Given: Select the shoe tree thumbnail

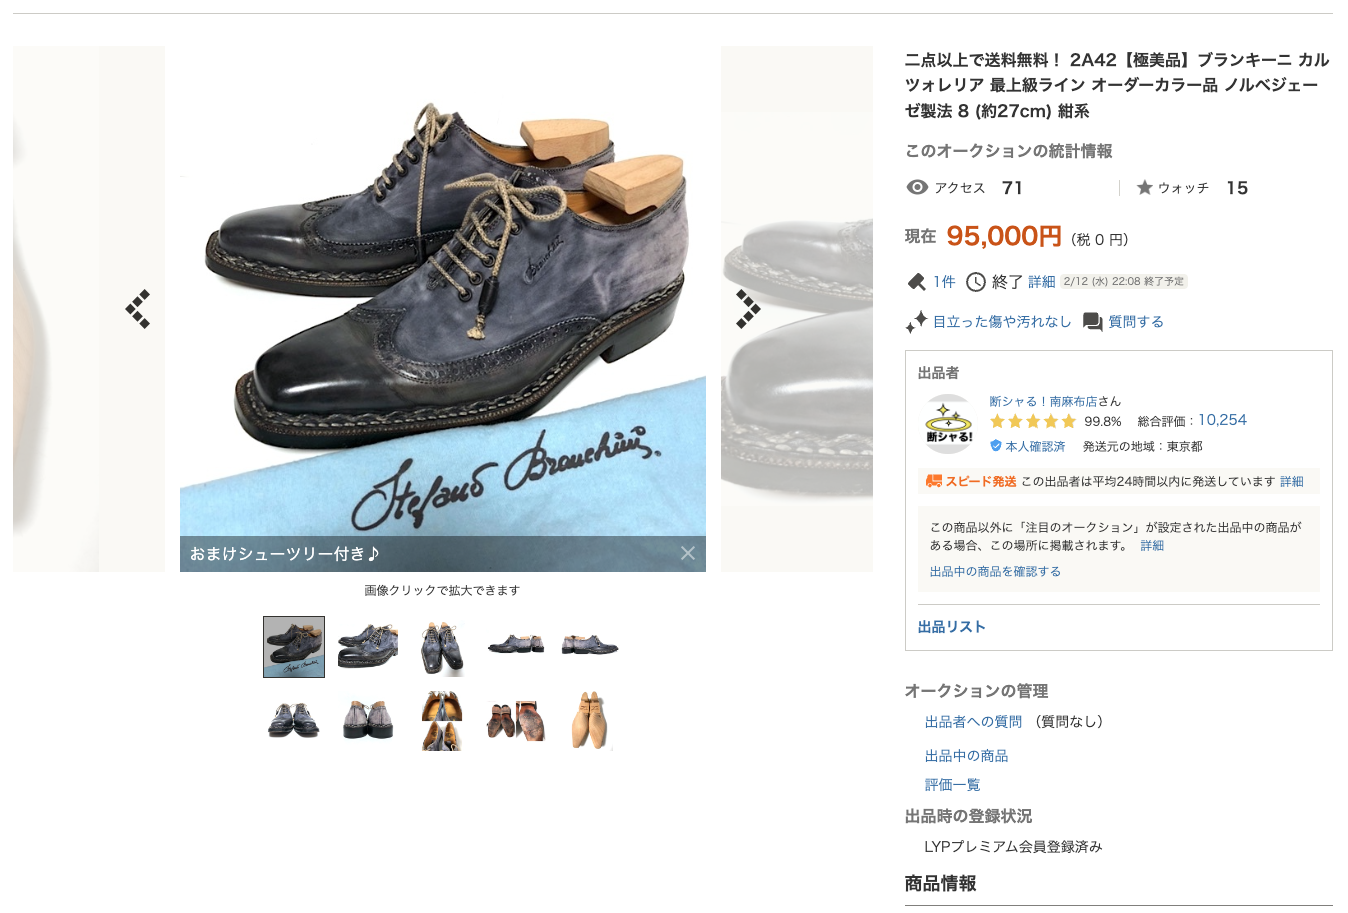Looking at the screenshot, I should click(x=590, y=720).
